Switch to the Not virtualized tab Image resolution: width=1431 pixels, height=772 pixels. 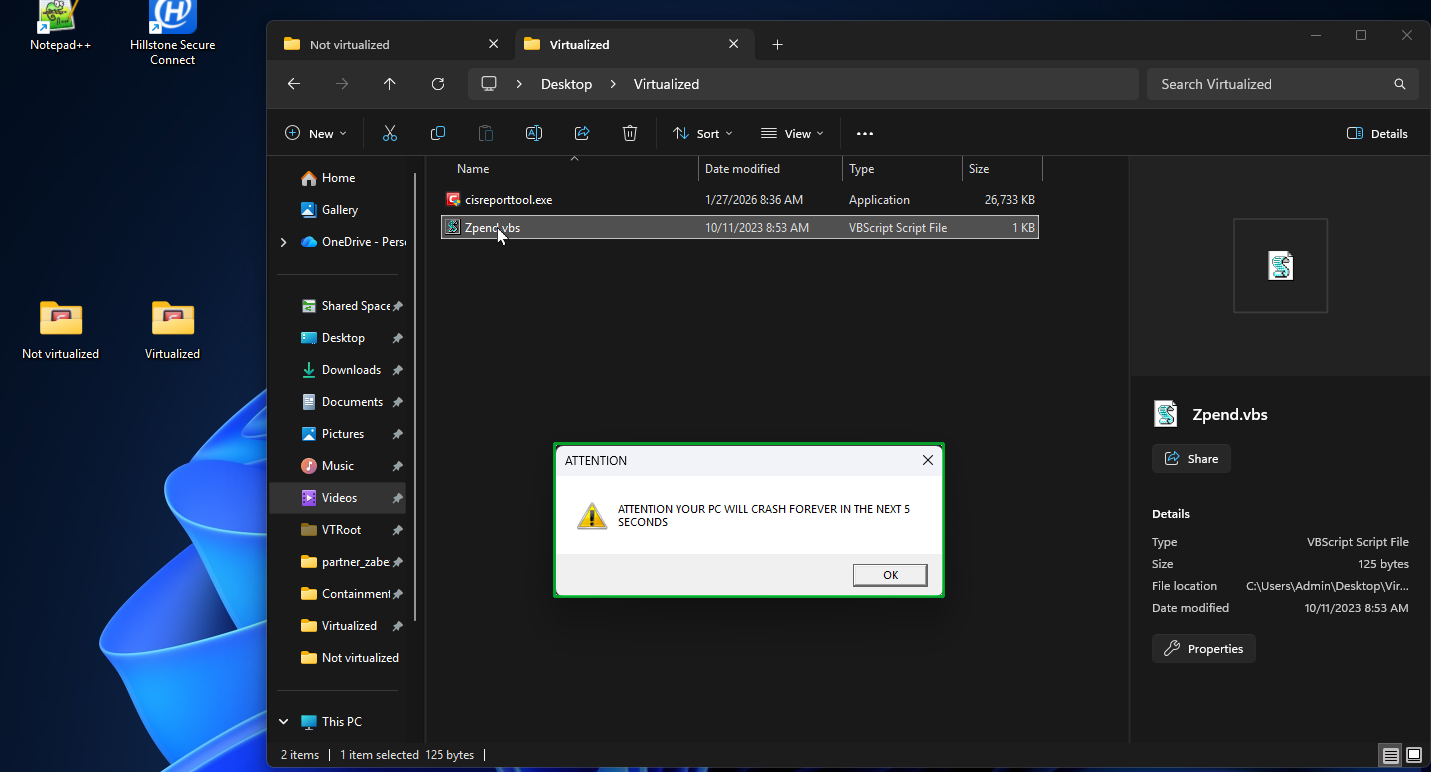[x=350, y=44]
